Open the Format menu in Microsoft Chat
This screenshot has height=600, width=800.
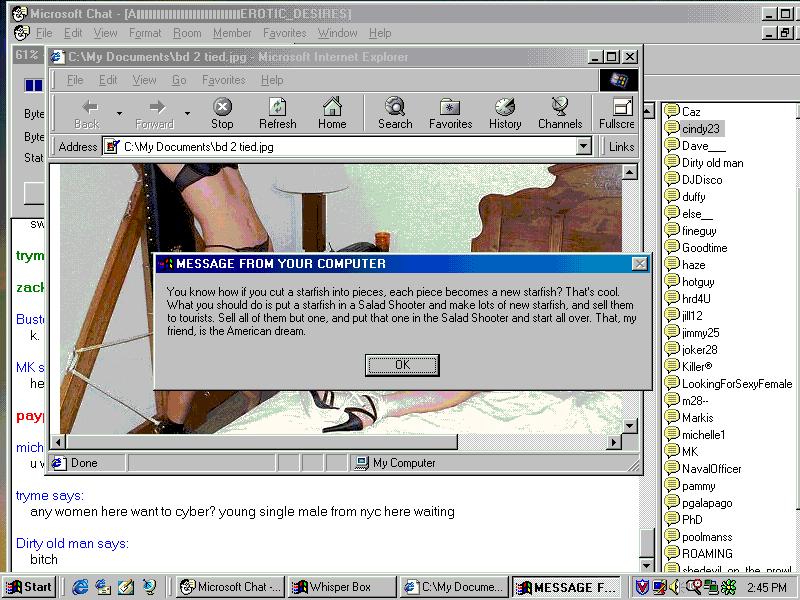[x=145, y=33]
